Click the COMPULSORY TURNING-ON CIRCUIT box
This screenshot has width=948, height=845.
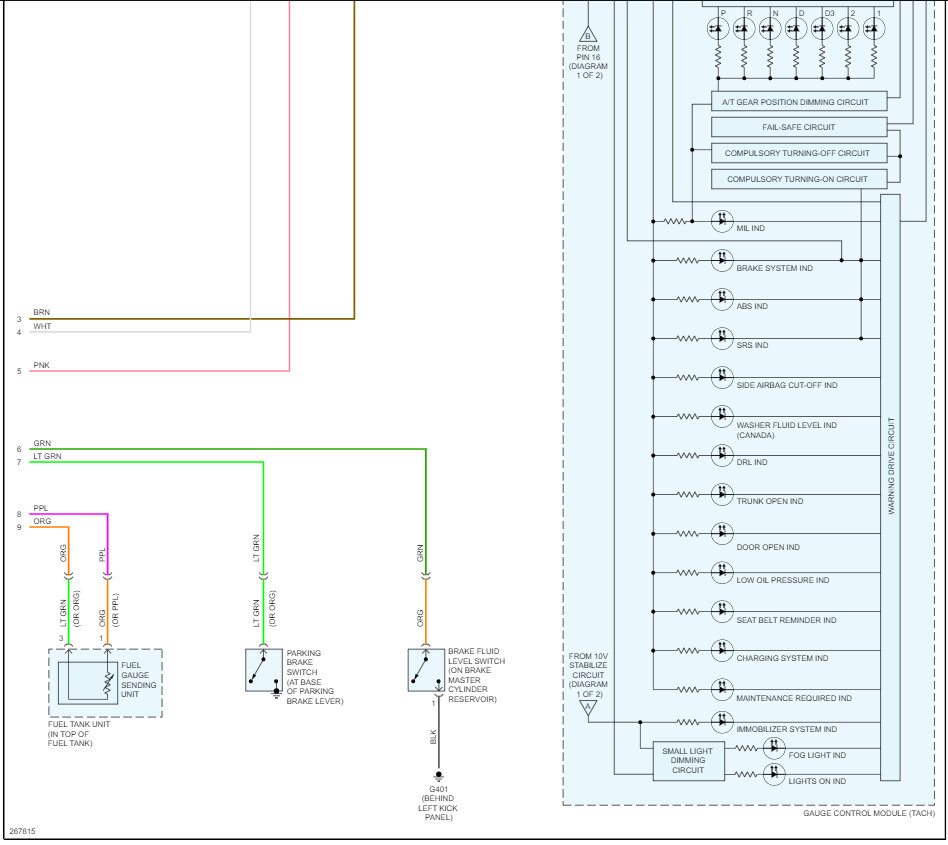(x=799, y=179)
